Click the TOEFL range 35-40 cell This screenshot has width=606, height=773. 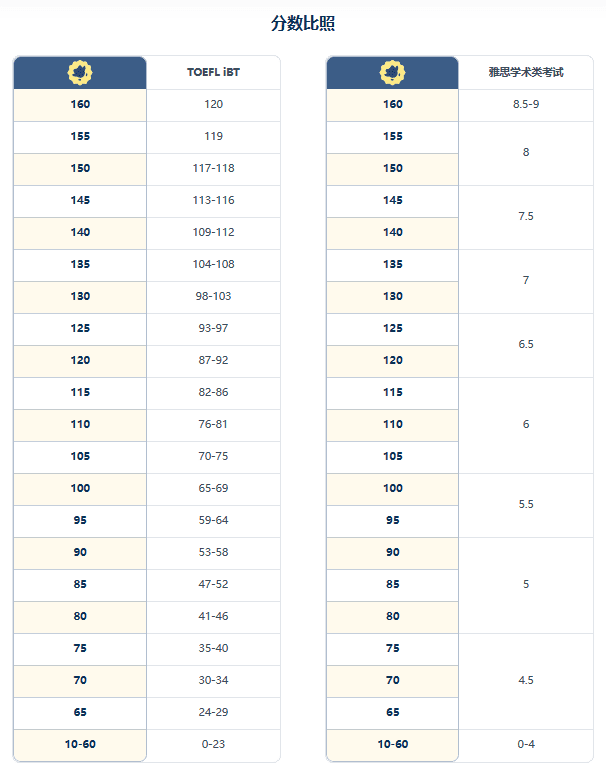pyautogui.click(x=213, y=648)
